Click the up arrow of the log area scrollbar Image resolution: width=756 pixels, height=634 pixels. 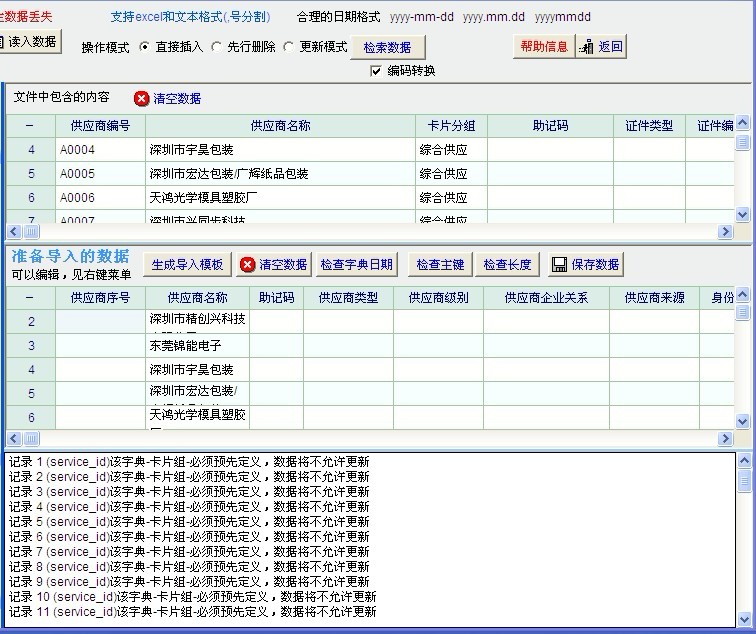click(x=743, y=461)
